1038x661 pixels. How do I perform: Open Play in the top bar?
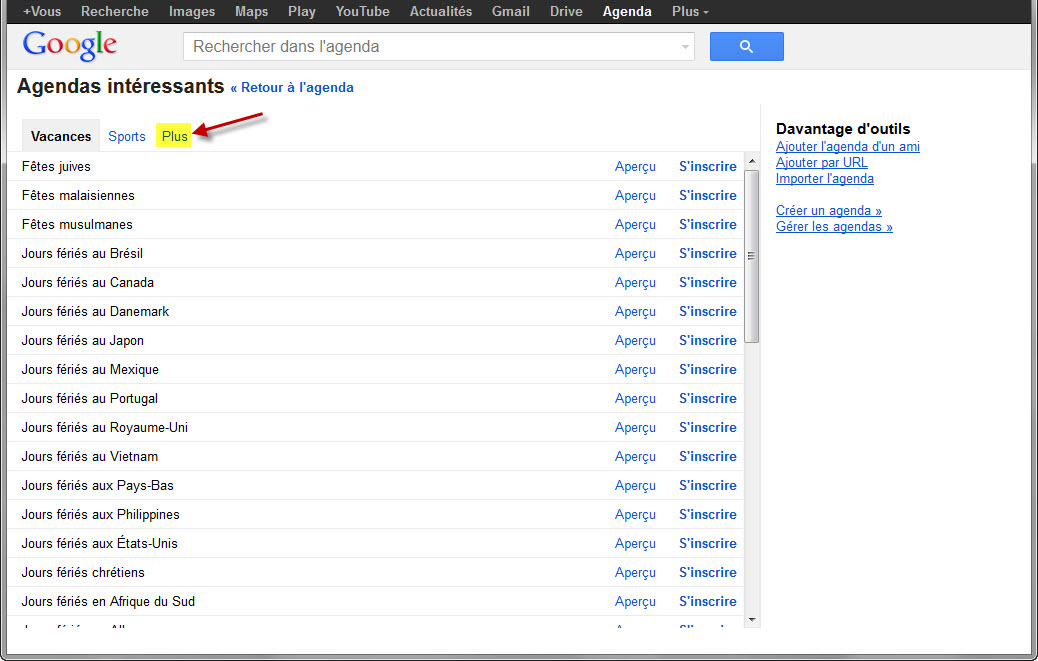(x=302, y=11)
